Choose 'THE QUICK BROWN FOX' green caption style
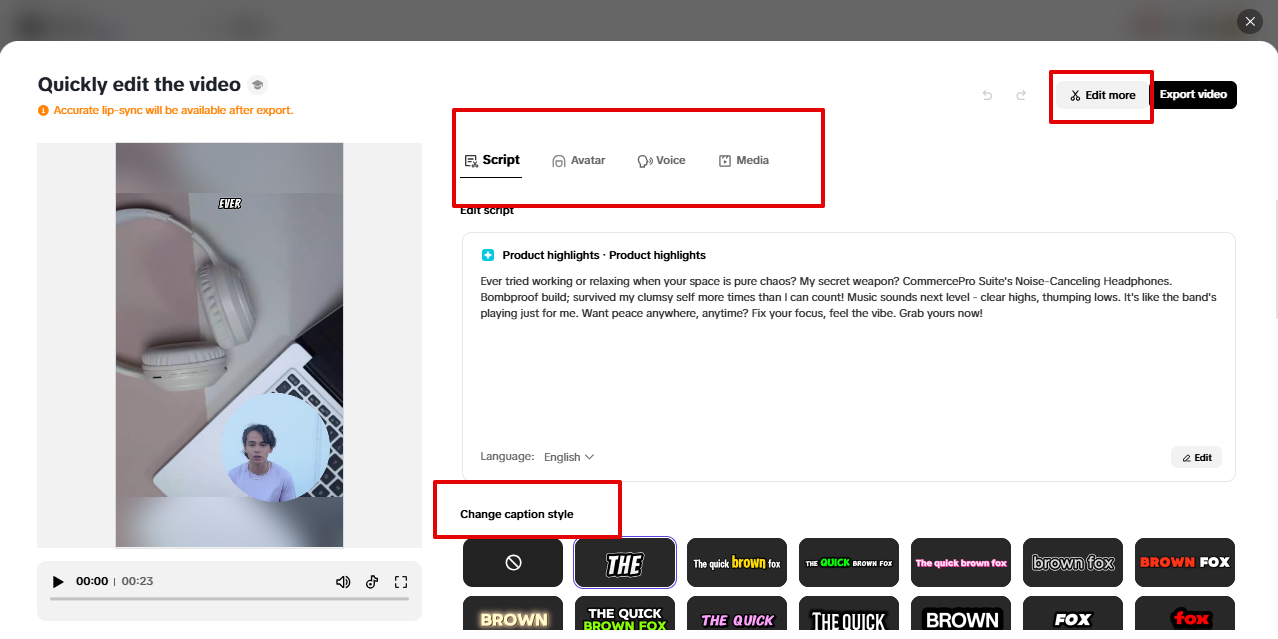This screenshot has height=639, width=1278. click(625, 614)
